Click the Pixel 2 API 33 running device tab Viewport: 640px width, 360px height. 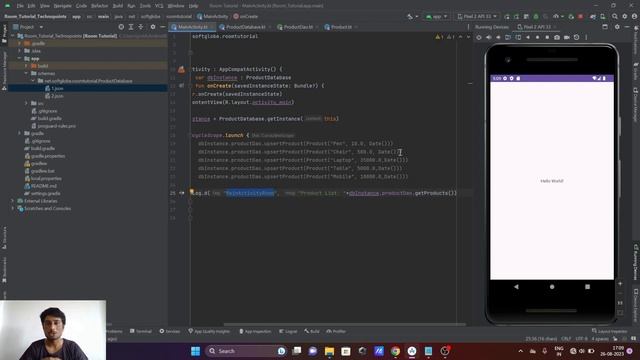536,27
